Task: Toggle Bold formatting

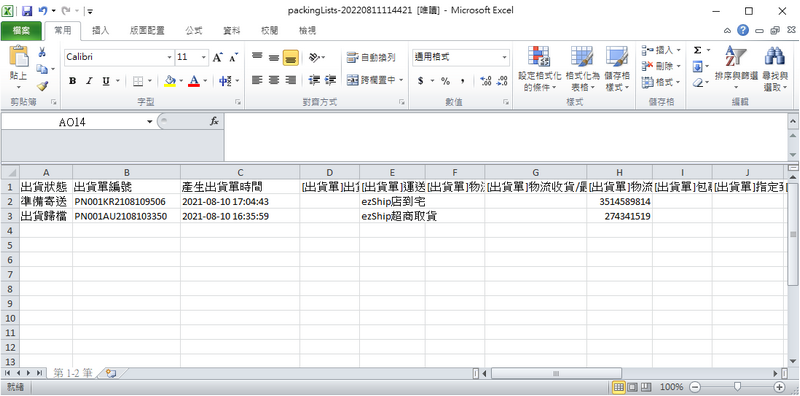Action: [x=72, y=81]
